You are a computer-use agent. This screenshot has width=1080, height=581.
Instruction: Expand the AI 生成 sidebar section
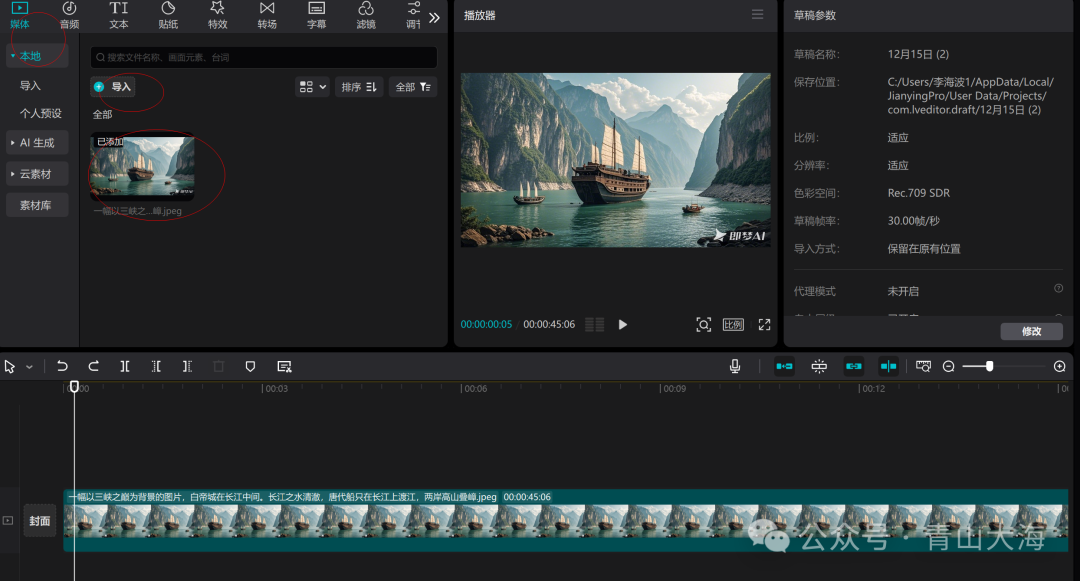(37, 143)
